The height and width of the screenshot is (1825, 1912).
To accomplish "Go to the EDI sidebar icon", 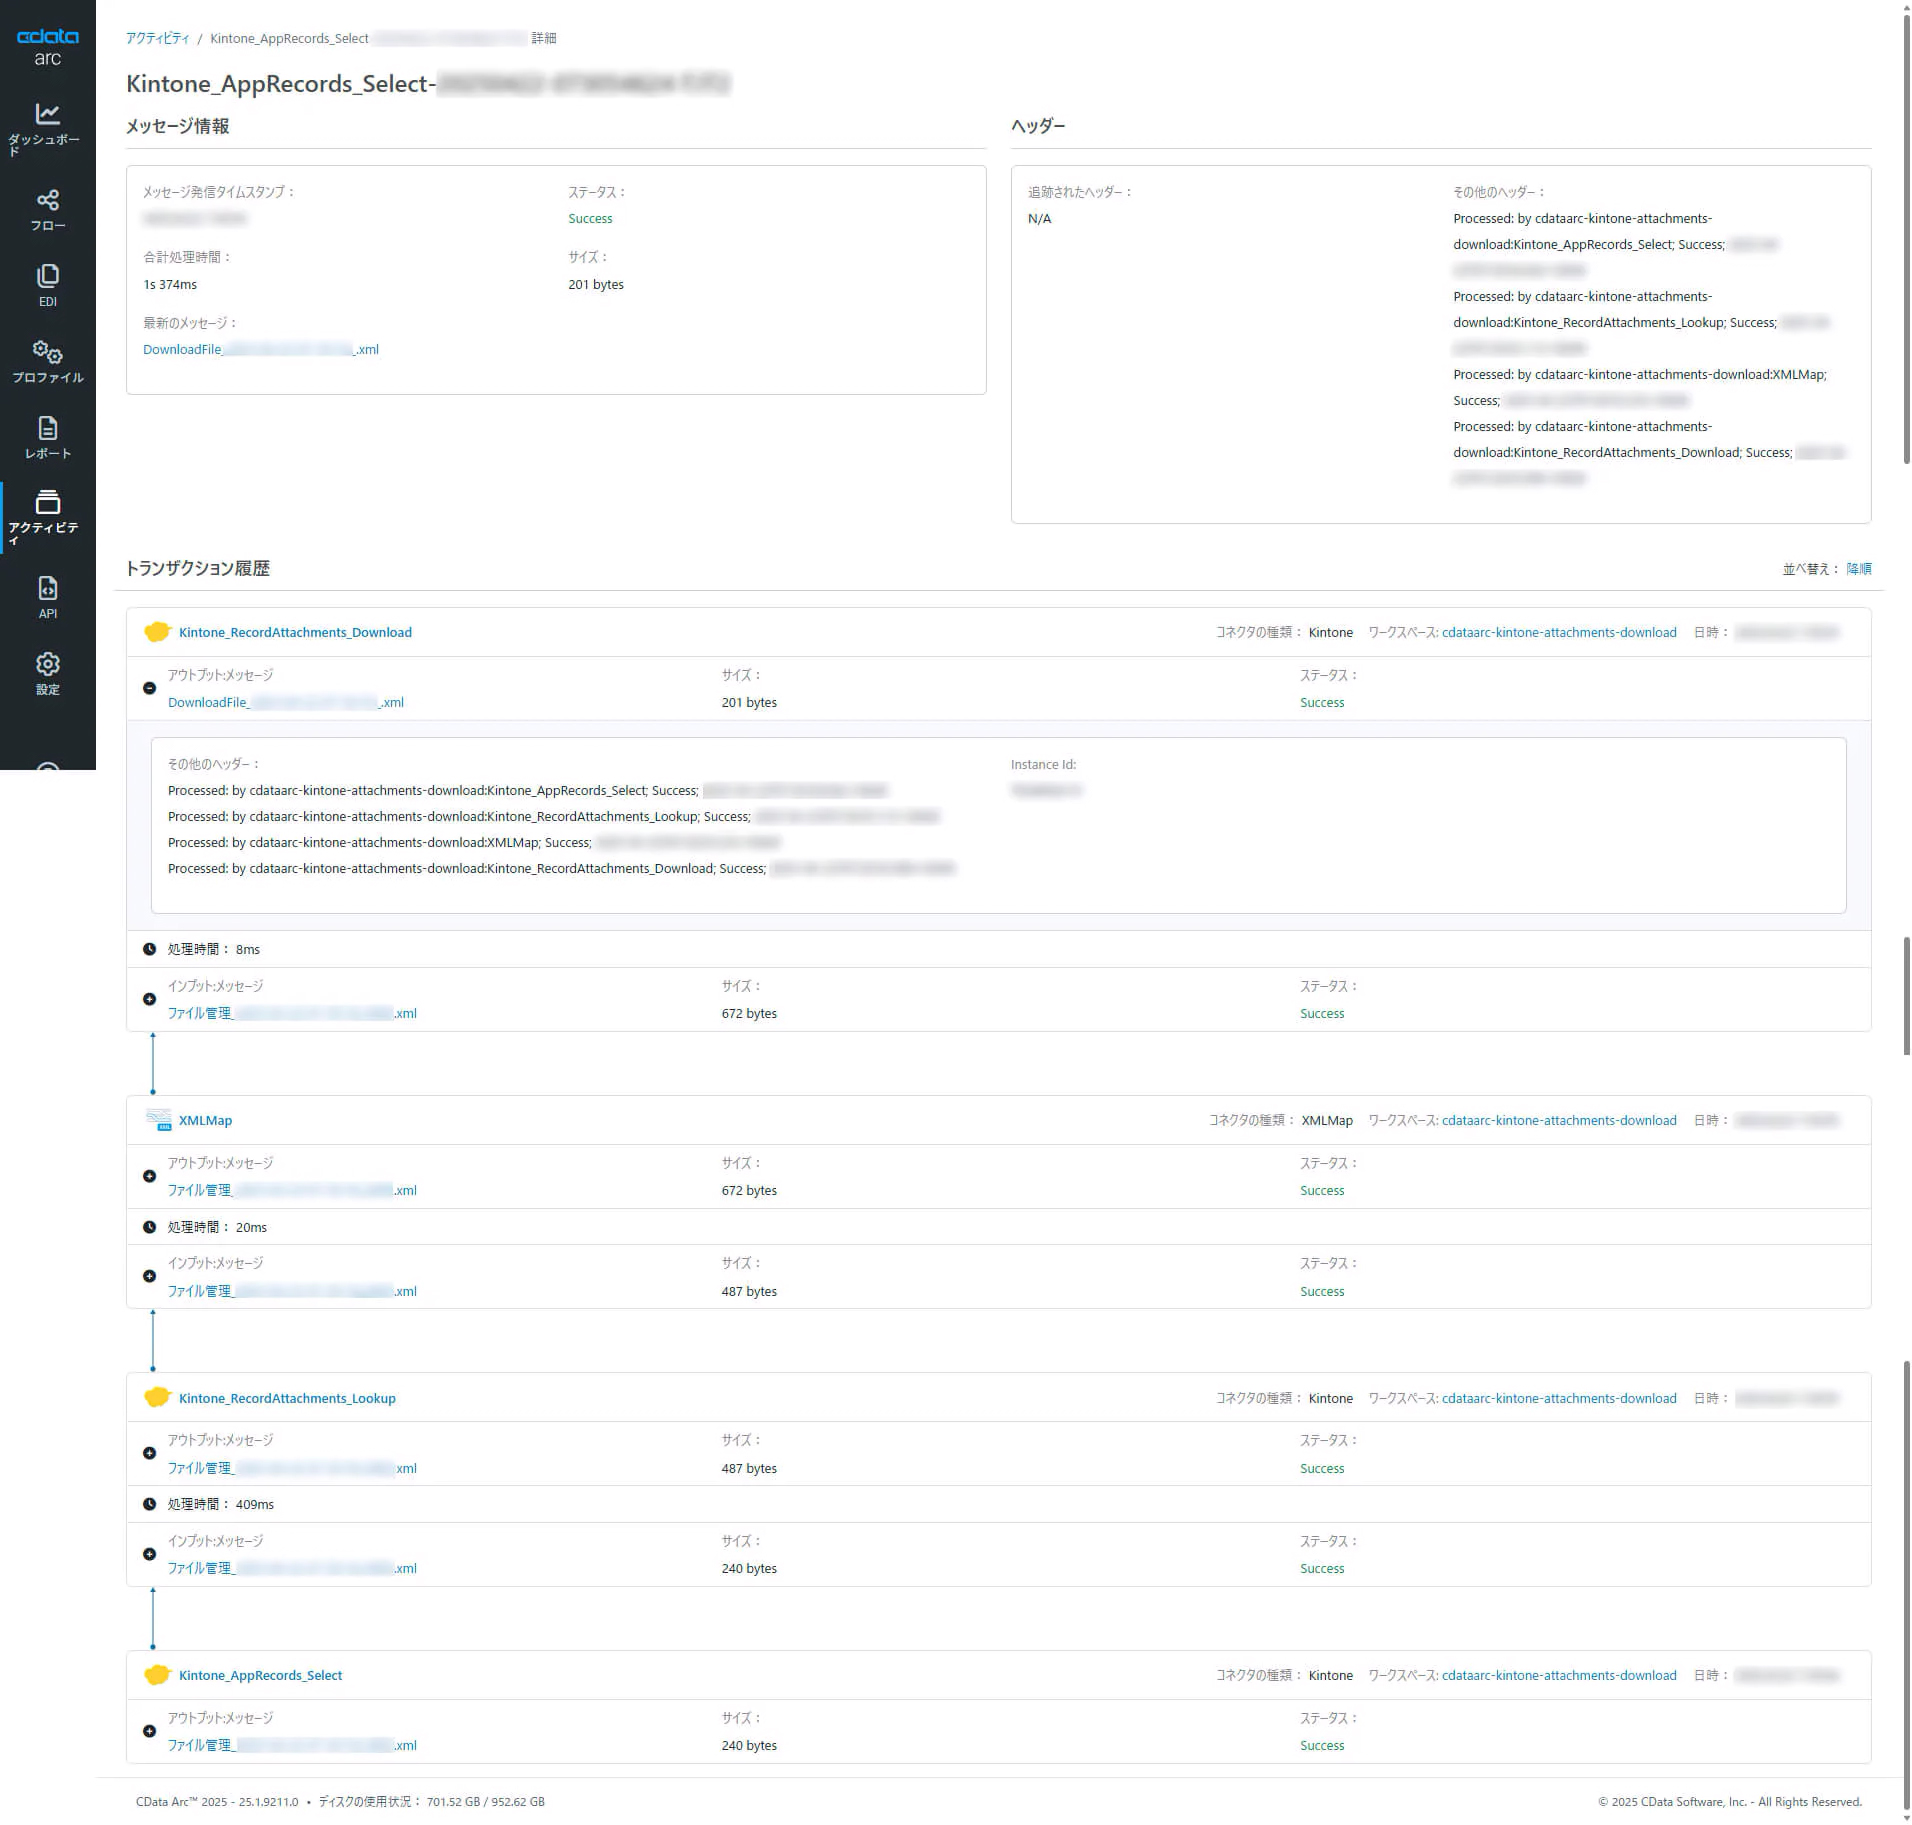I will [x=47, y=276].
